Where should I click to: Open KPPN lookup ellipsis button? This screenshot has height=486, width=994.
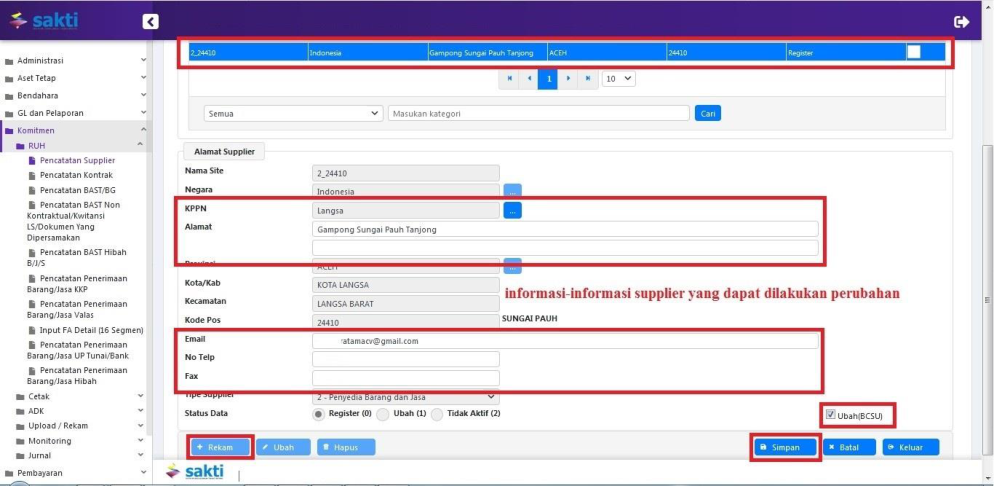click(x=512, y=210)
